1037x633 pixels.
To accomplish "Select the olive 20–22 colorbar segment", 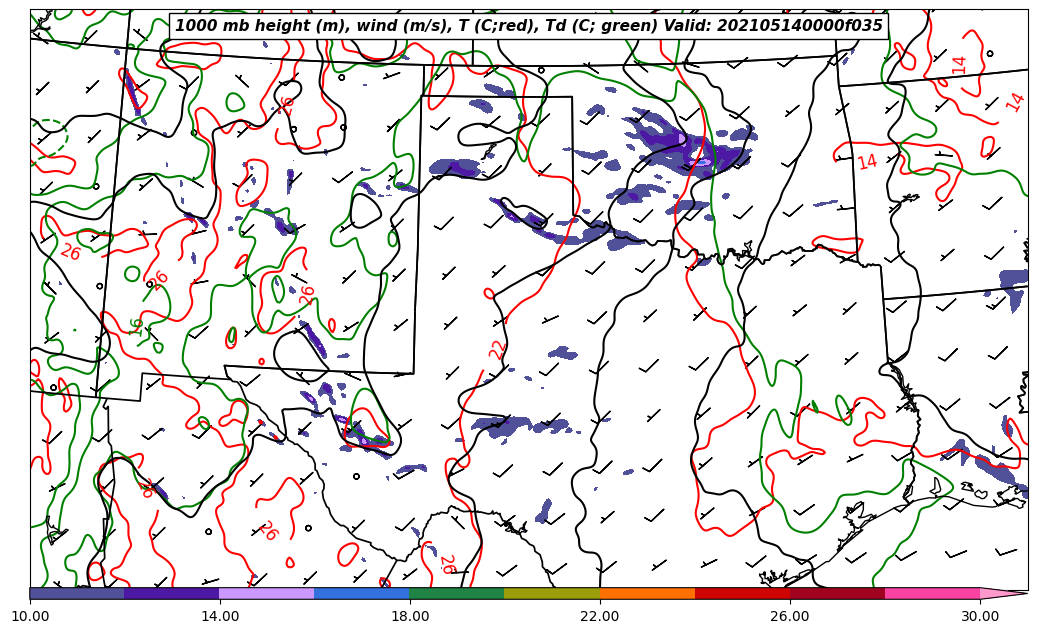I will [x=551, y=593].
